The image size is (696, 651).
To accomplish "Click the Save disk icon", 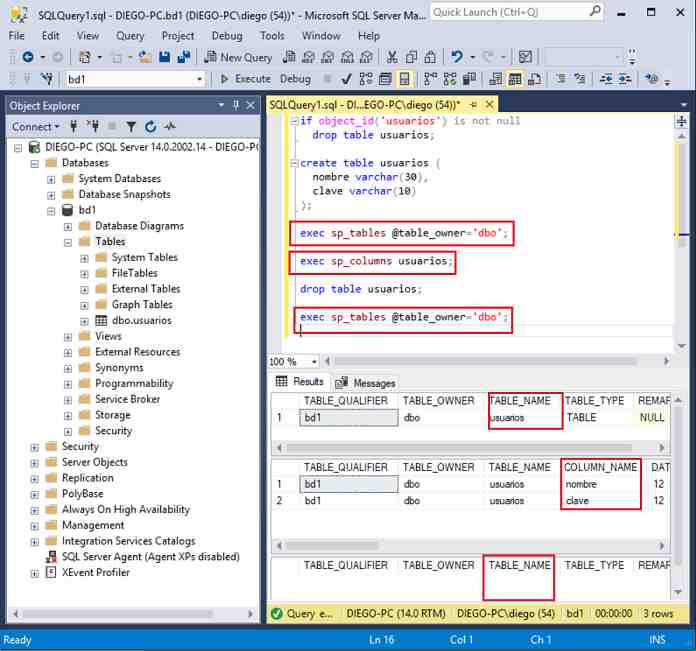I will [164, 57].
